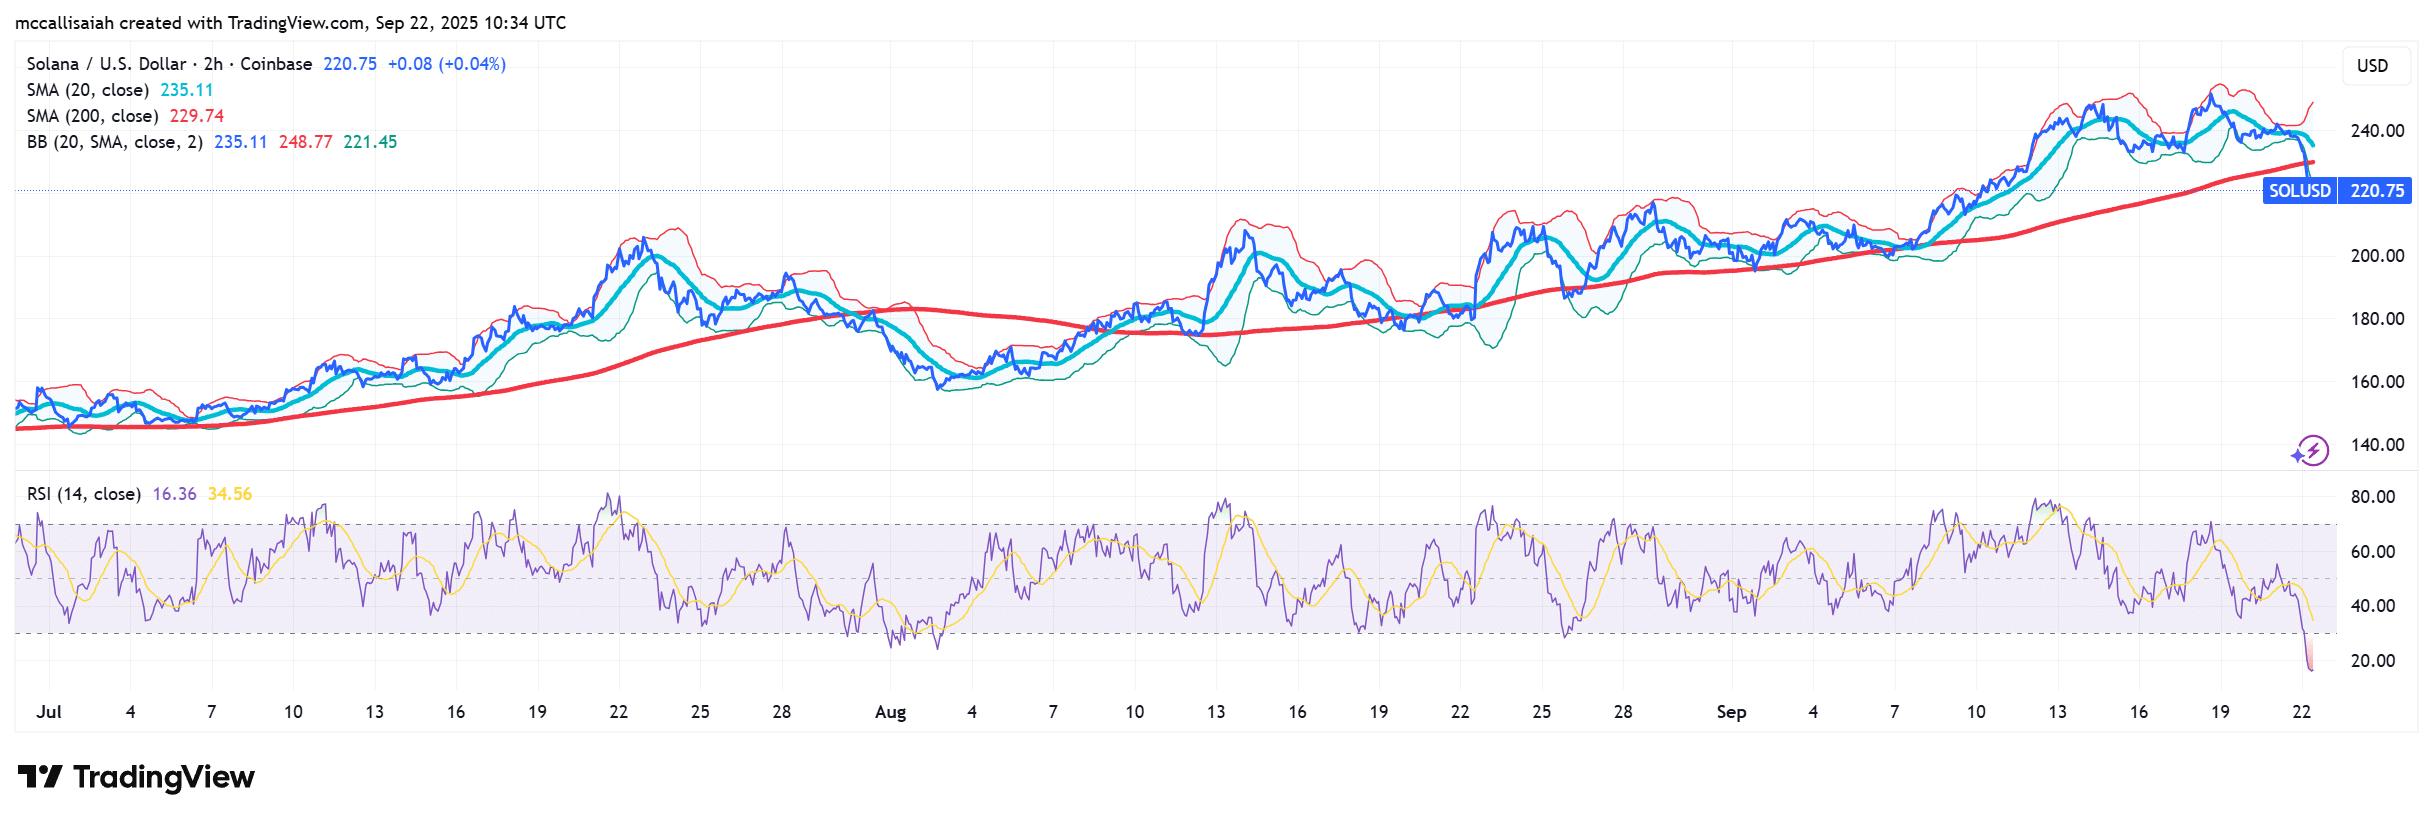The height and width of the screenshot is (822, 2433).
Task: Click the Sep label on time axis
Action: pos(1731,712)
